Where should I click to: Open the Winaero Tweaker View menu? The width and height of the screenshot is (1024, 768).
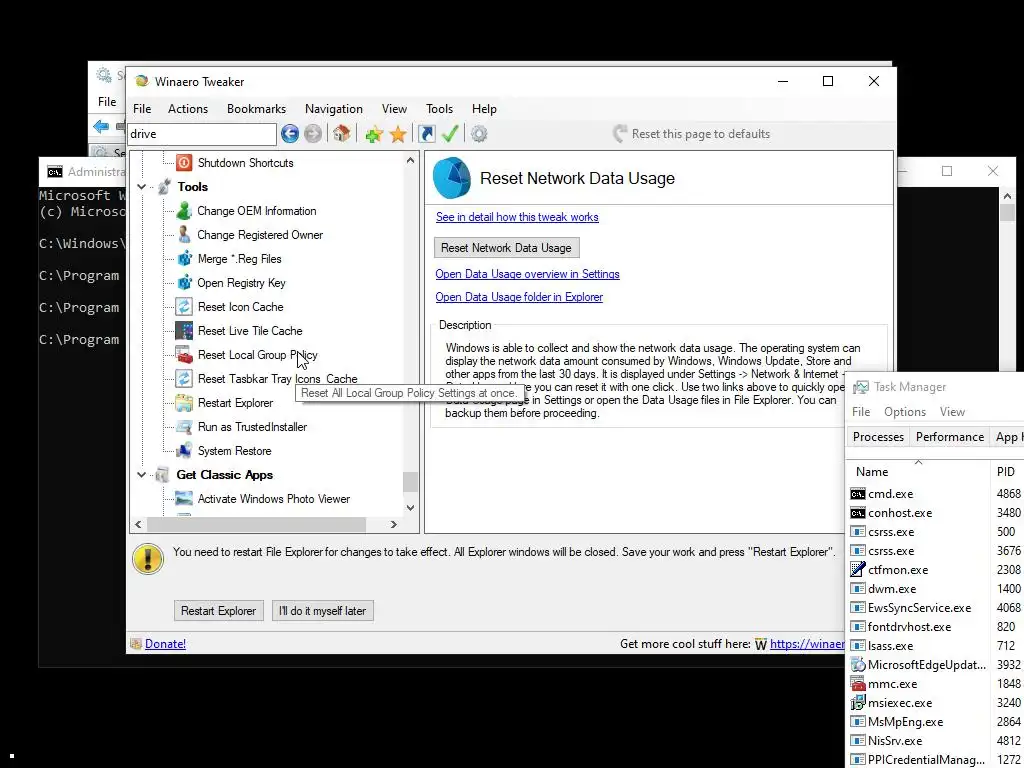394,109
